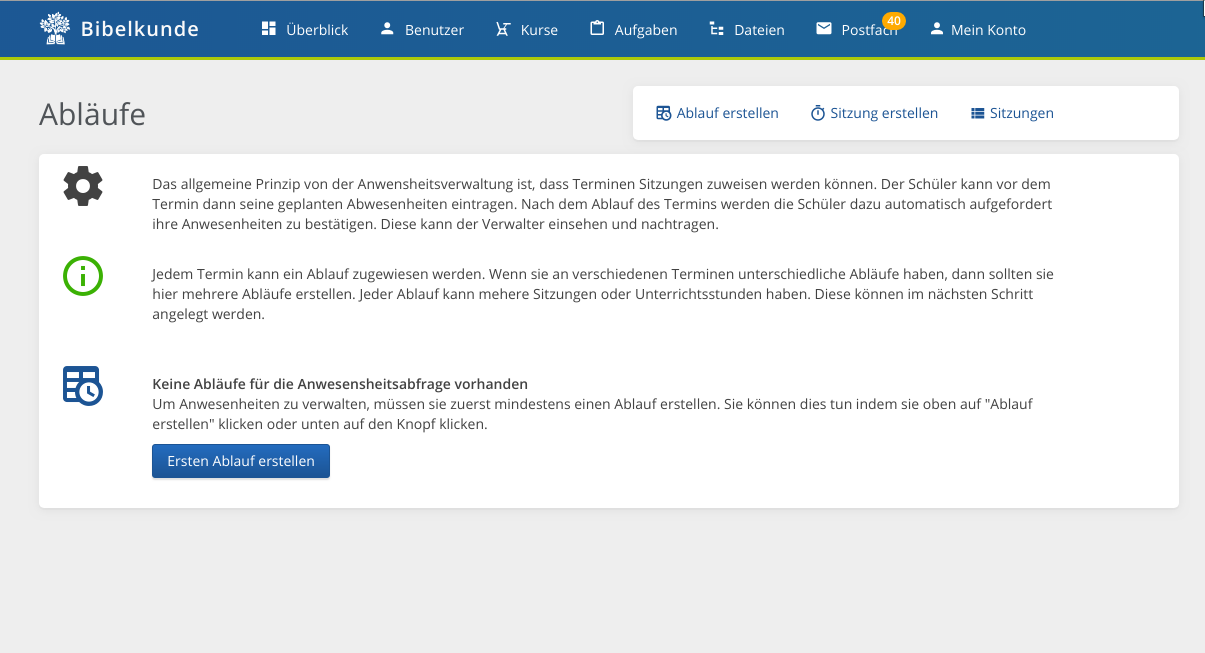1205x653 pixels.
Task: Click the gray settings gear icon
Action: coord(83,186)
